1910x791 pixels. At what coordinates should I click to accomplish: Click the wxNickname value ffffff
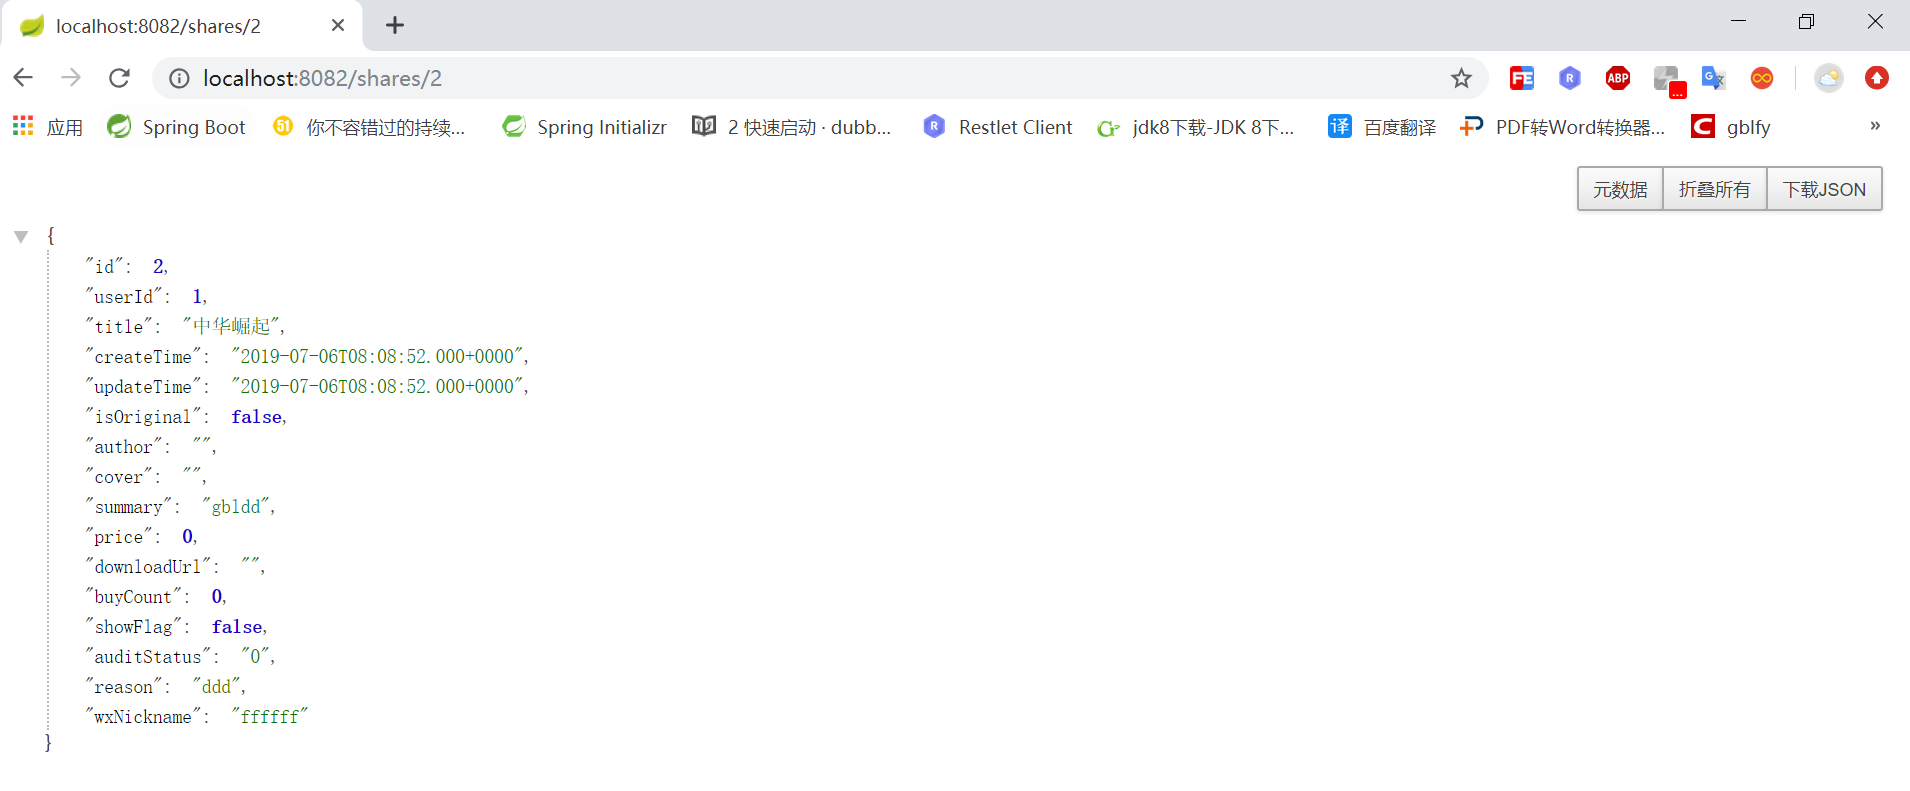(x=270, y=716)
